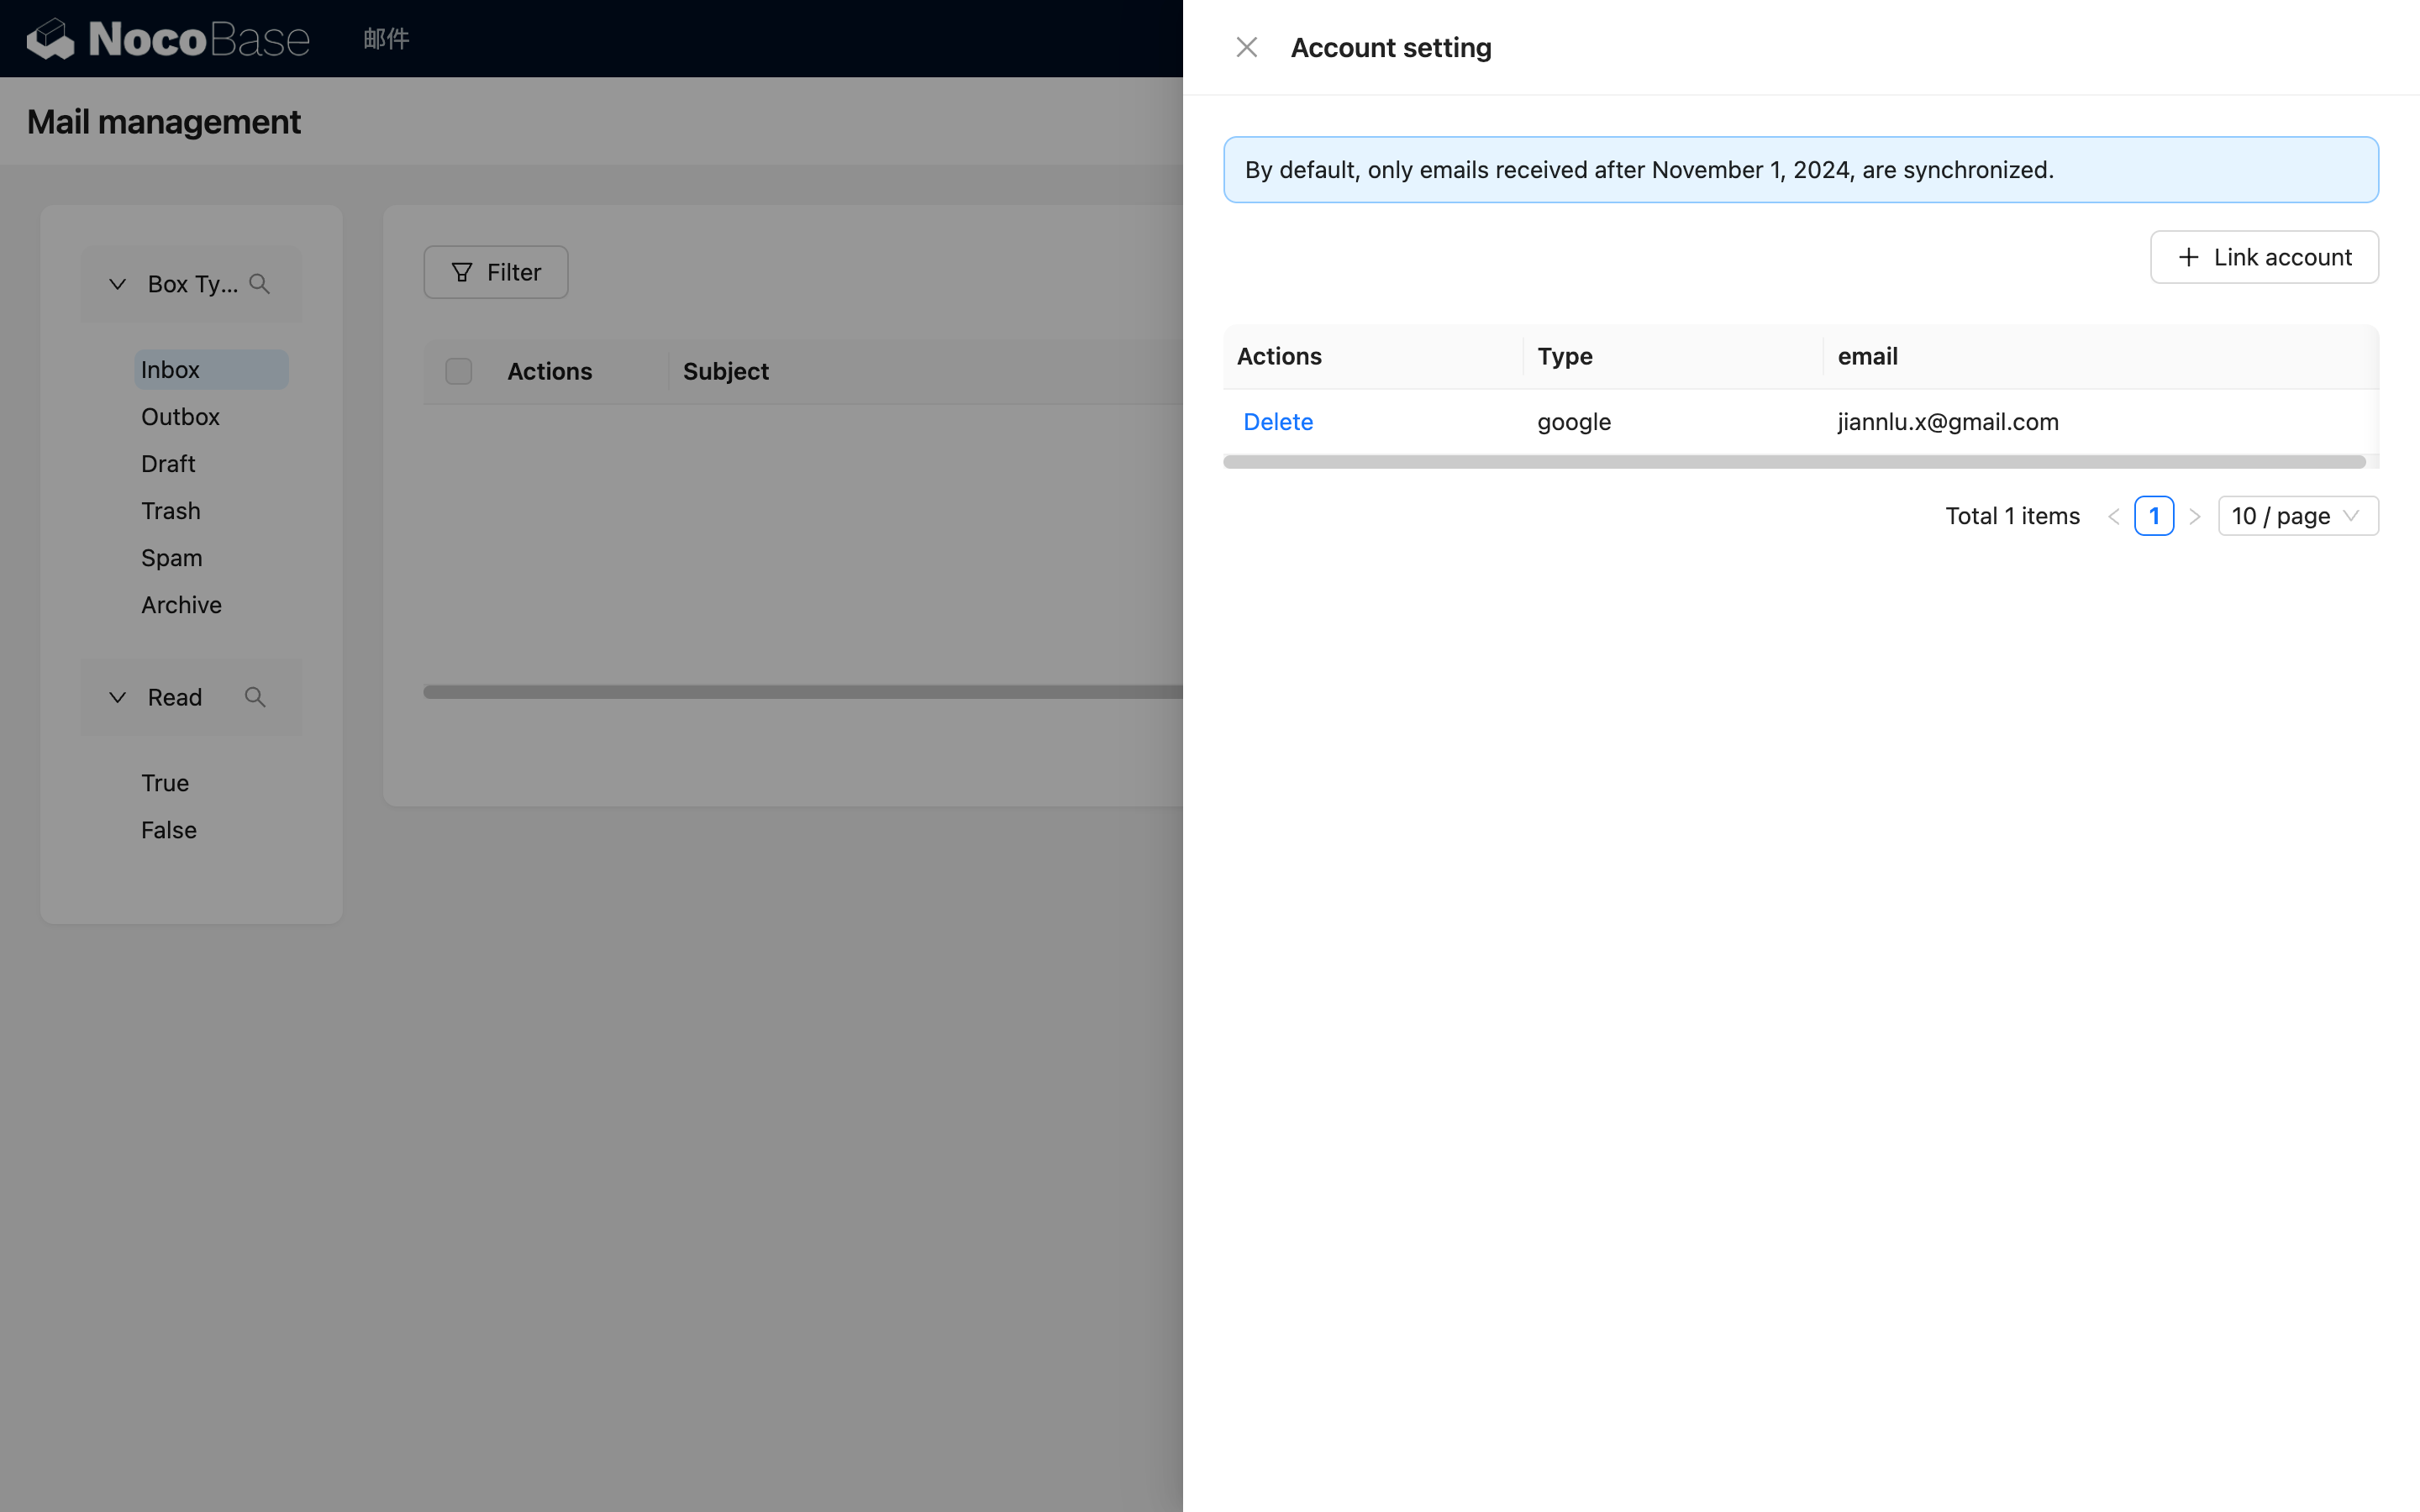Click the funnel Filter button
Image resolution: width=2420 pixels, height=1512 pixels.
pyautogui.click(x=496, y=272)
